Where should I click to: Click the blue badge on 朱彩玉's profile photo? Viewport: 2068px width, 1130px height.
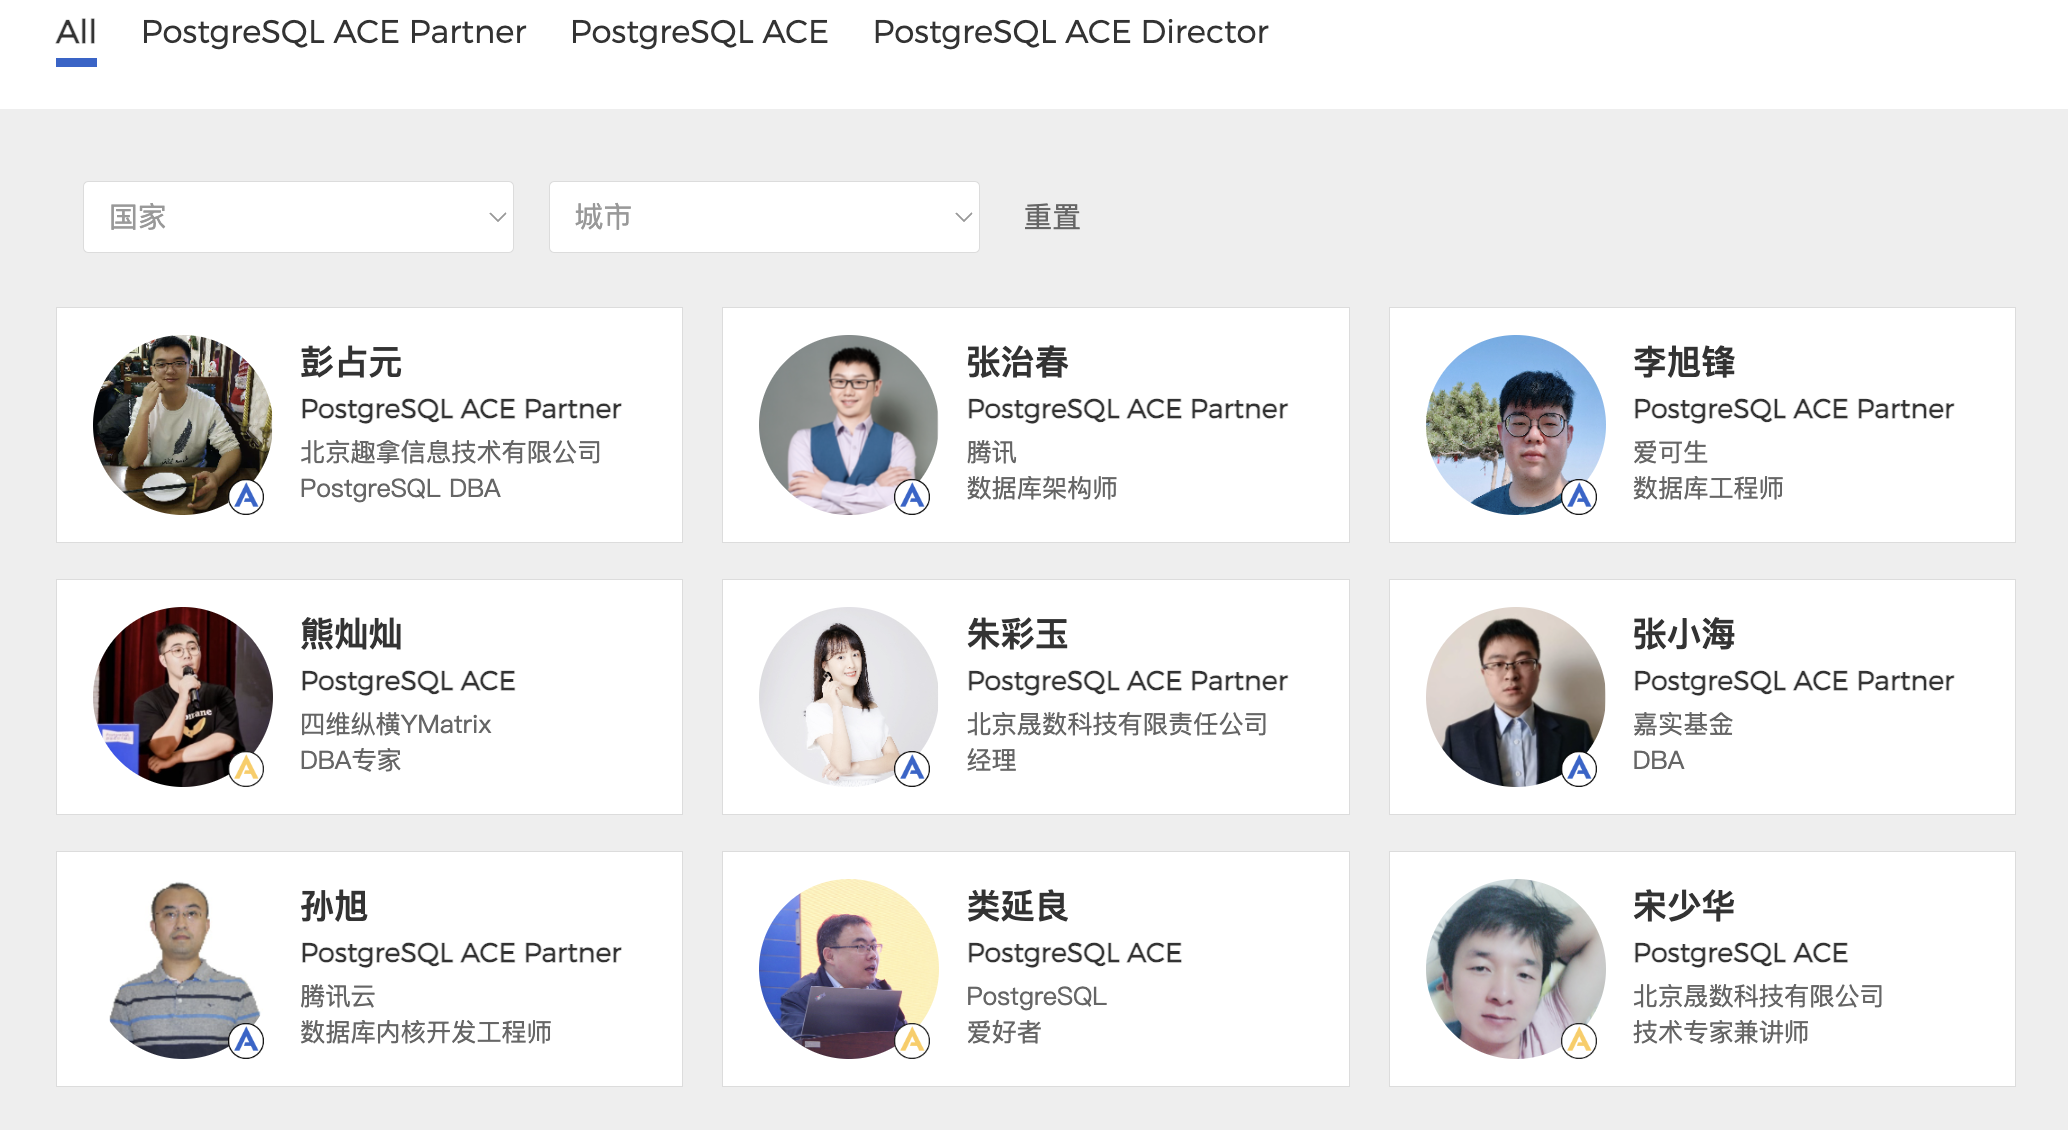[912, 769]
